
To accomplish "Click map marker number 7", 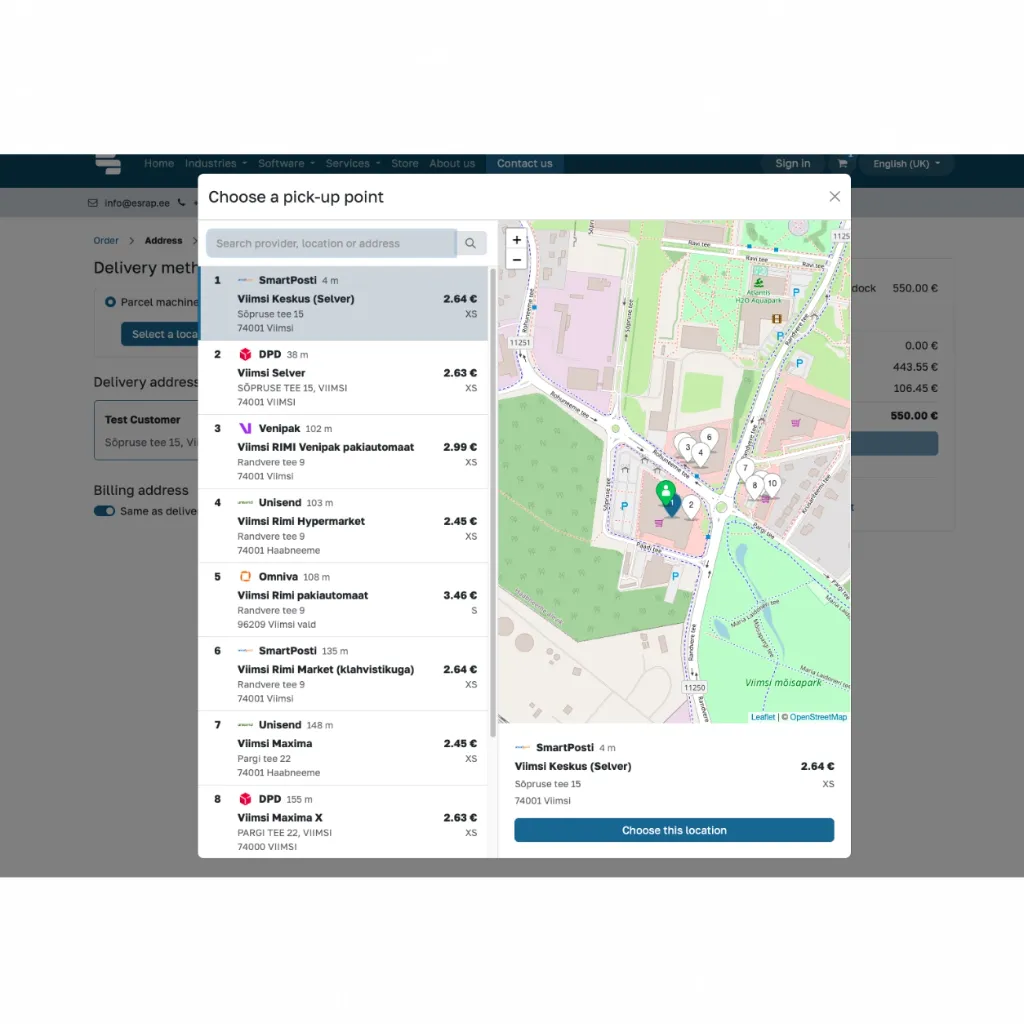I will coord(745,469).
